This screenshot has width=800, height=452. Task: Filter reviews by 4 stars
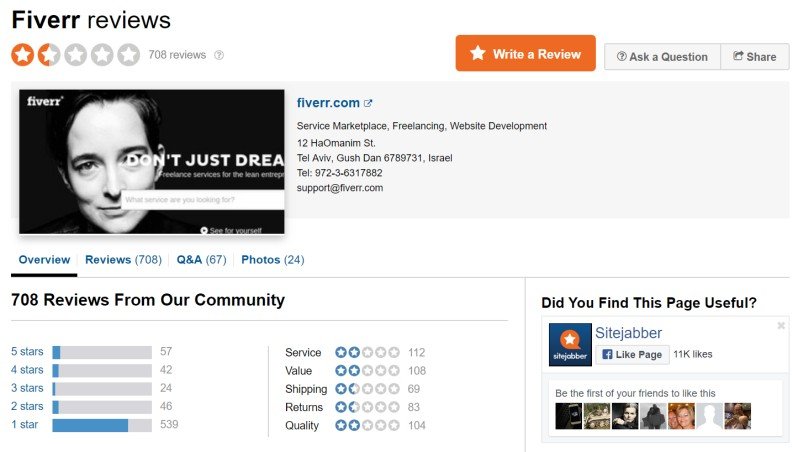click(28, 370)
